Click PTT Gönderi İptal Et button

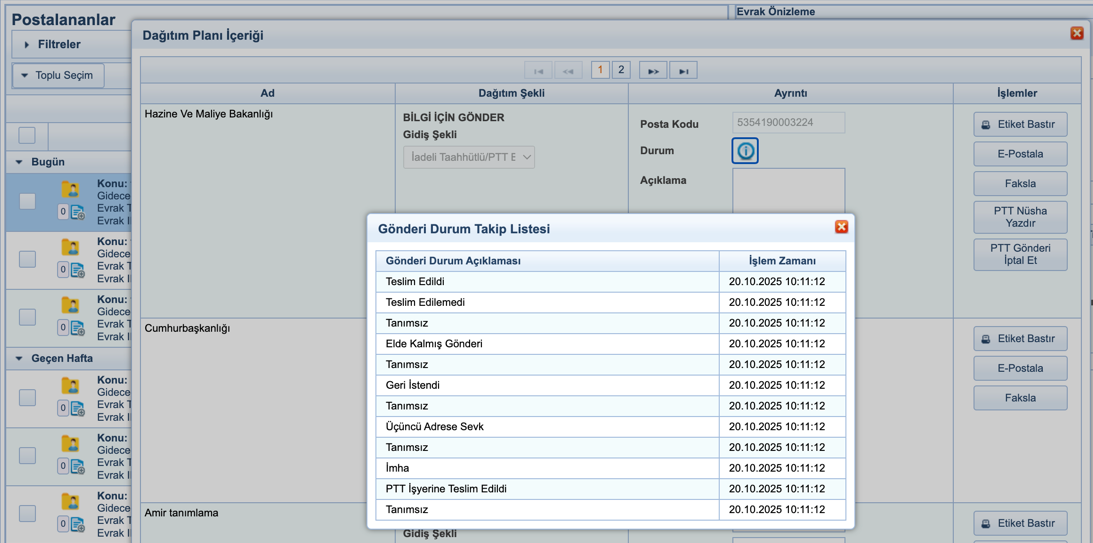click(x=1019, y=254)
